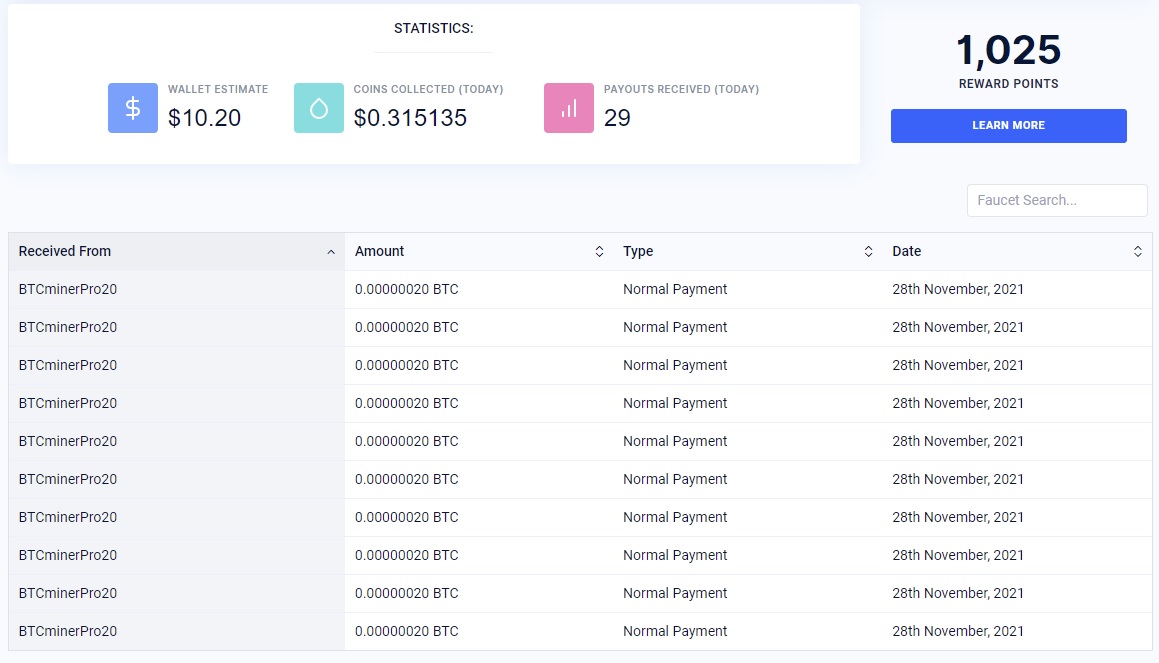Click the $0.315135 coins collected value

(410, 118)
